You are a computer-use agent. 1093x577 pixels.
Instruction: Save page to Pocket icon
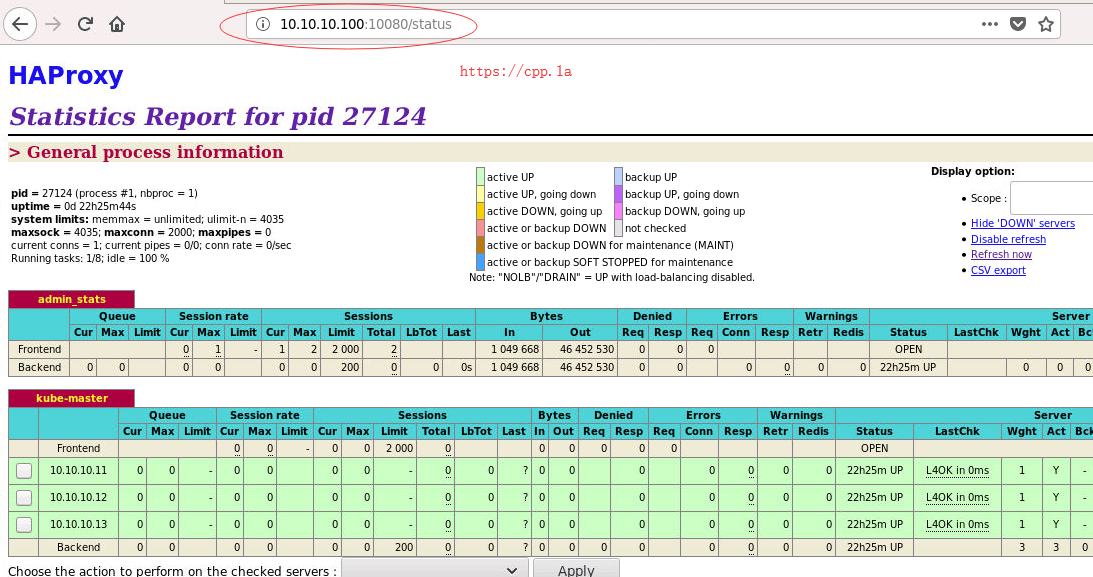[1018, 24]
